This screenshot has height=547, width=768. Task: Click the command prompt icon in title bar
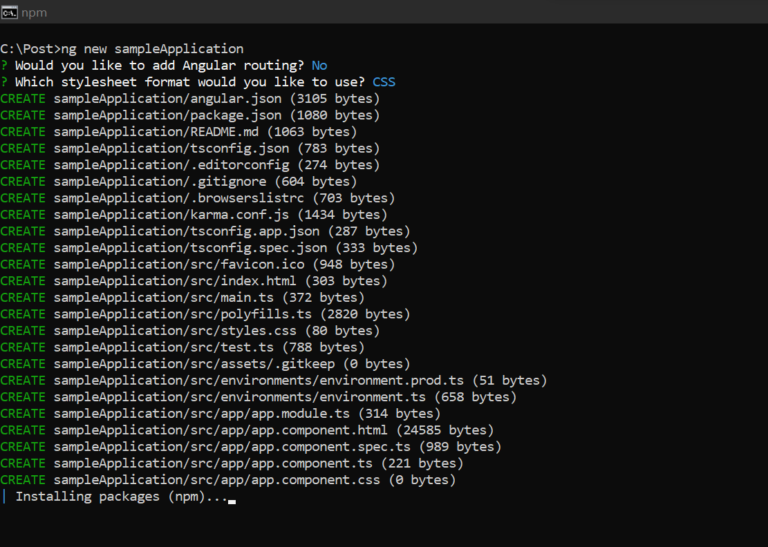tap(9, 12)
